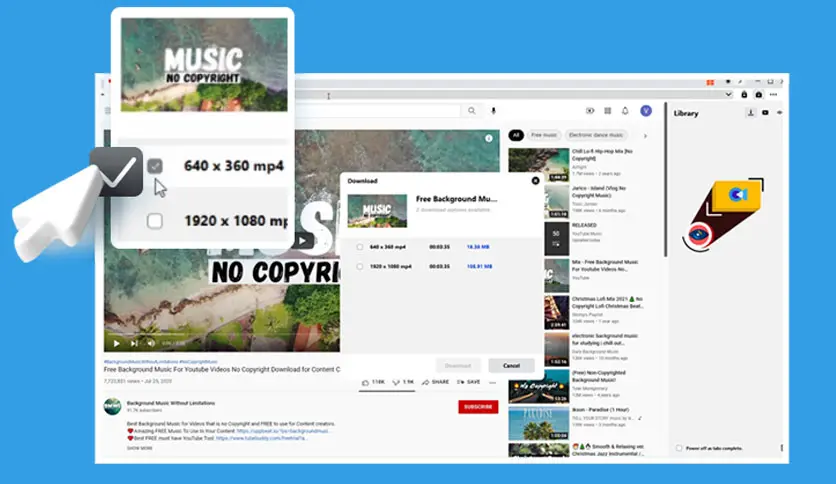Select the Free music filter chip
Screen dimensions: 836x484
click(544, 135)
